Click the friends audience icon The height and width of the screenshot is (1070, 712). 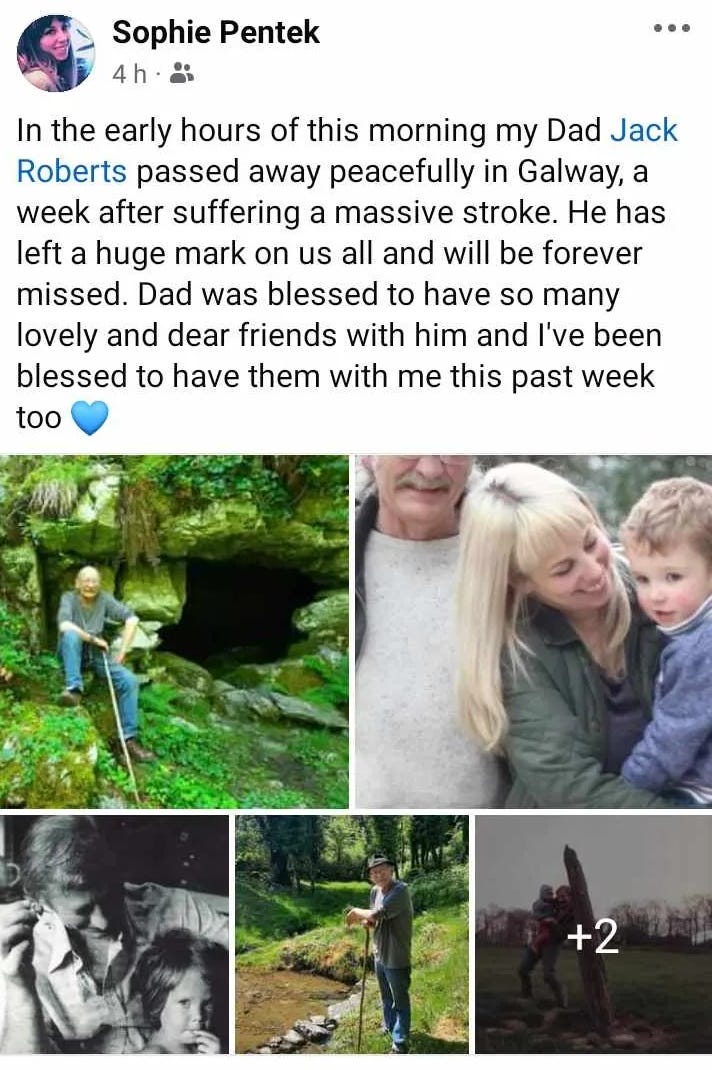coord(182,73)
